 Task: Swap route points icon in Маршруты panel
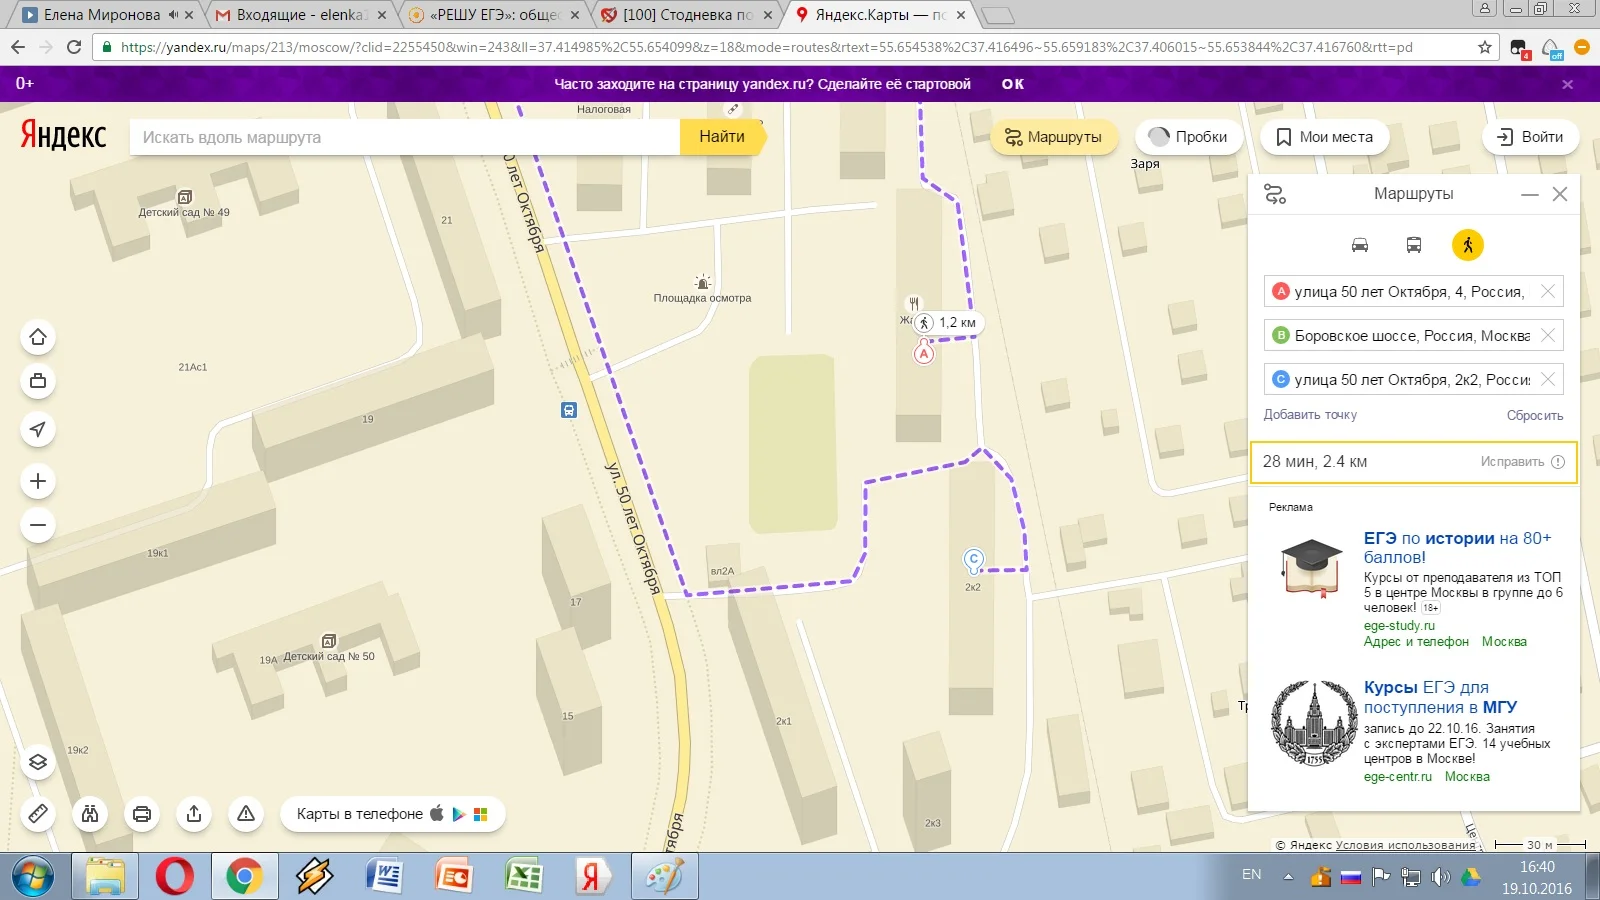(1275, 194)
